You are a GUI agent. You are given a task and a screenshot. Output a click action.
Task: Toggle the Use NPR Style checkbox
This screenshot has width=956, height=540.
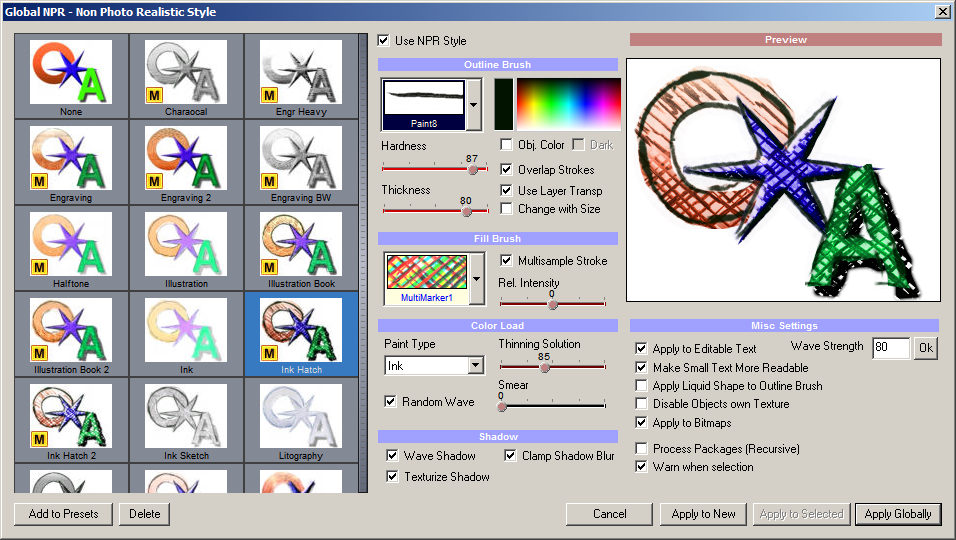pos(384,41)
